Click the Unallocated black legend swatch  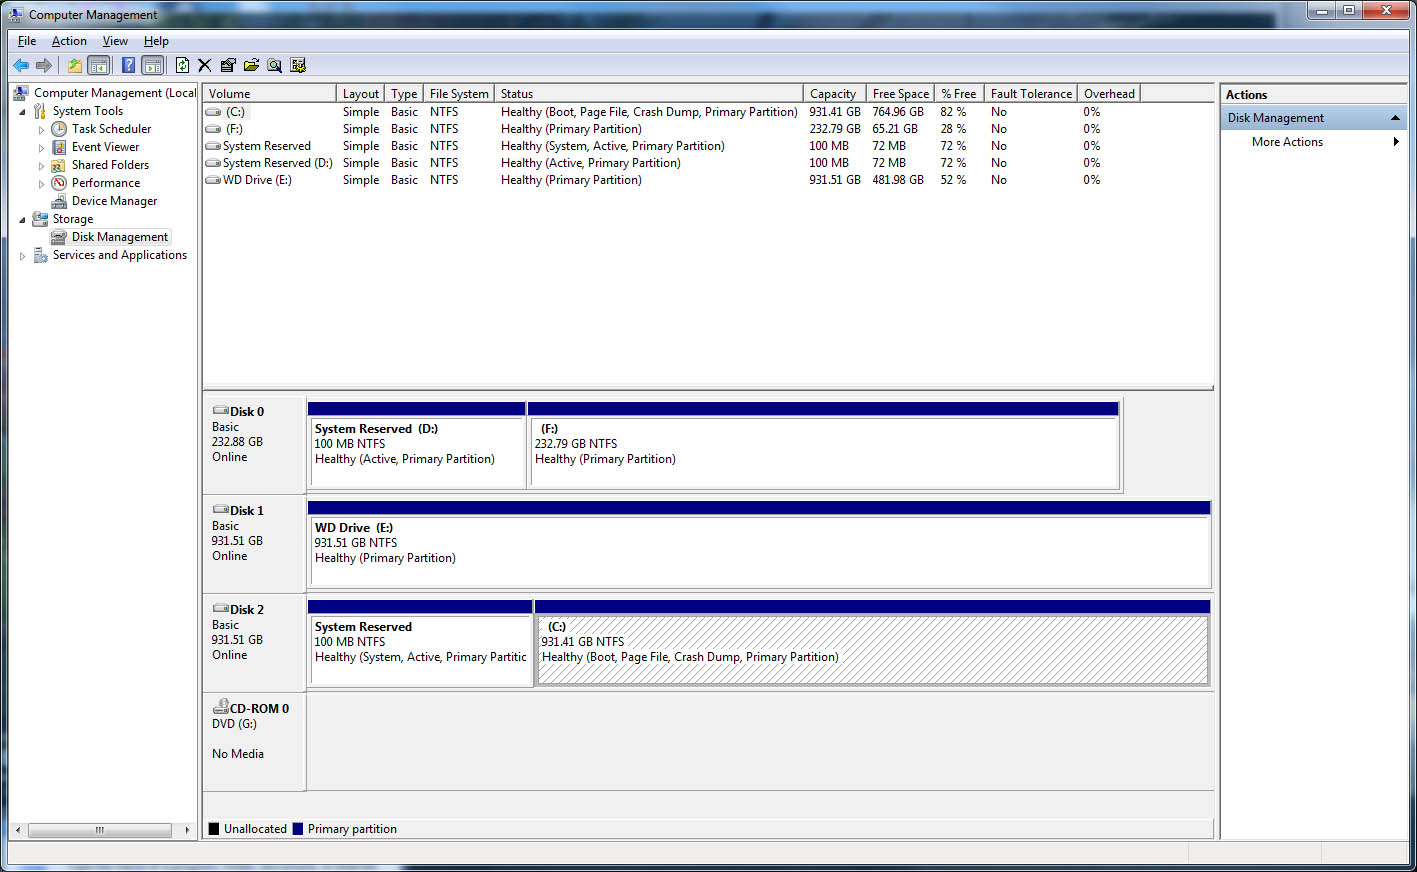pyautogui.click(x=214, y=829)
